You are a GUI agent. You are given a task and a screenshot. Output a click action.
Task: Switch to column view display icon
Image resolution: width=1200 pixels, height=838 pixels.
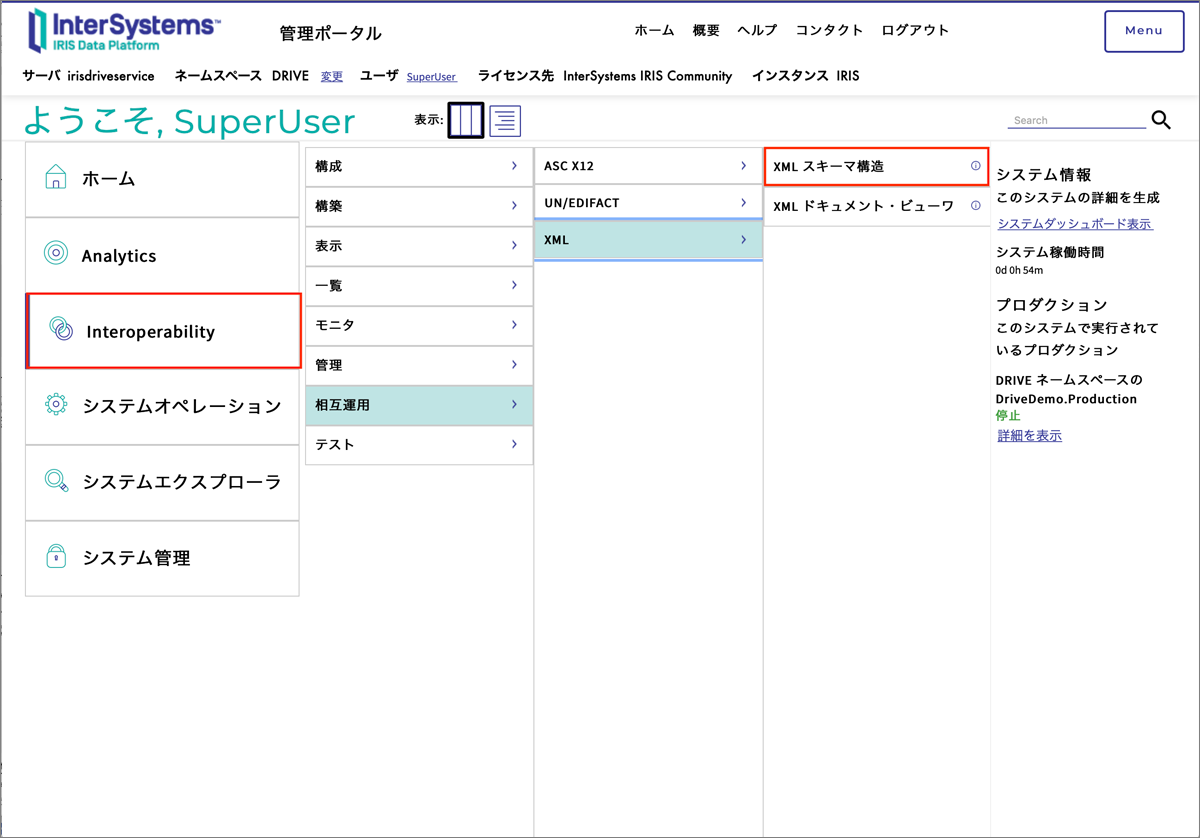(466, 120)
